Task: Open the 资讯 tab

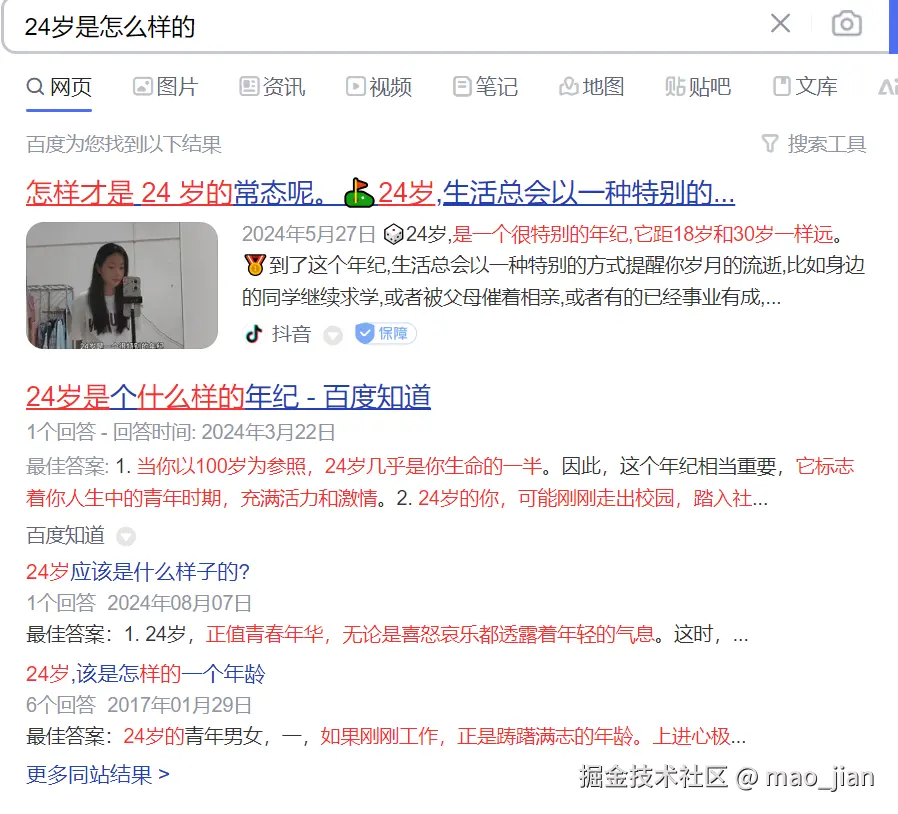Action: [272, 87]
